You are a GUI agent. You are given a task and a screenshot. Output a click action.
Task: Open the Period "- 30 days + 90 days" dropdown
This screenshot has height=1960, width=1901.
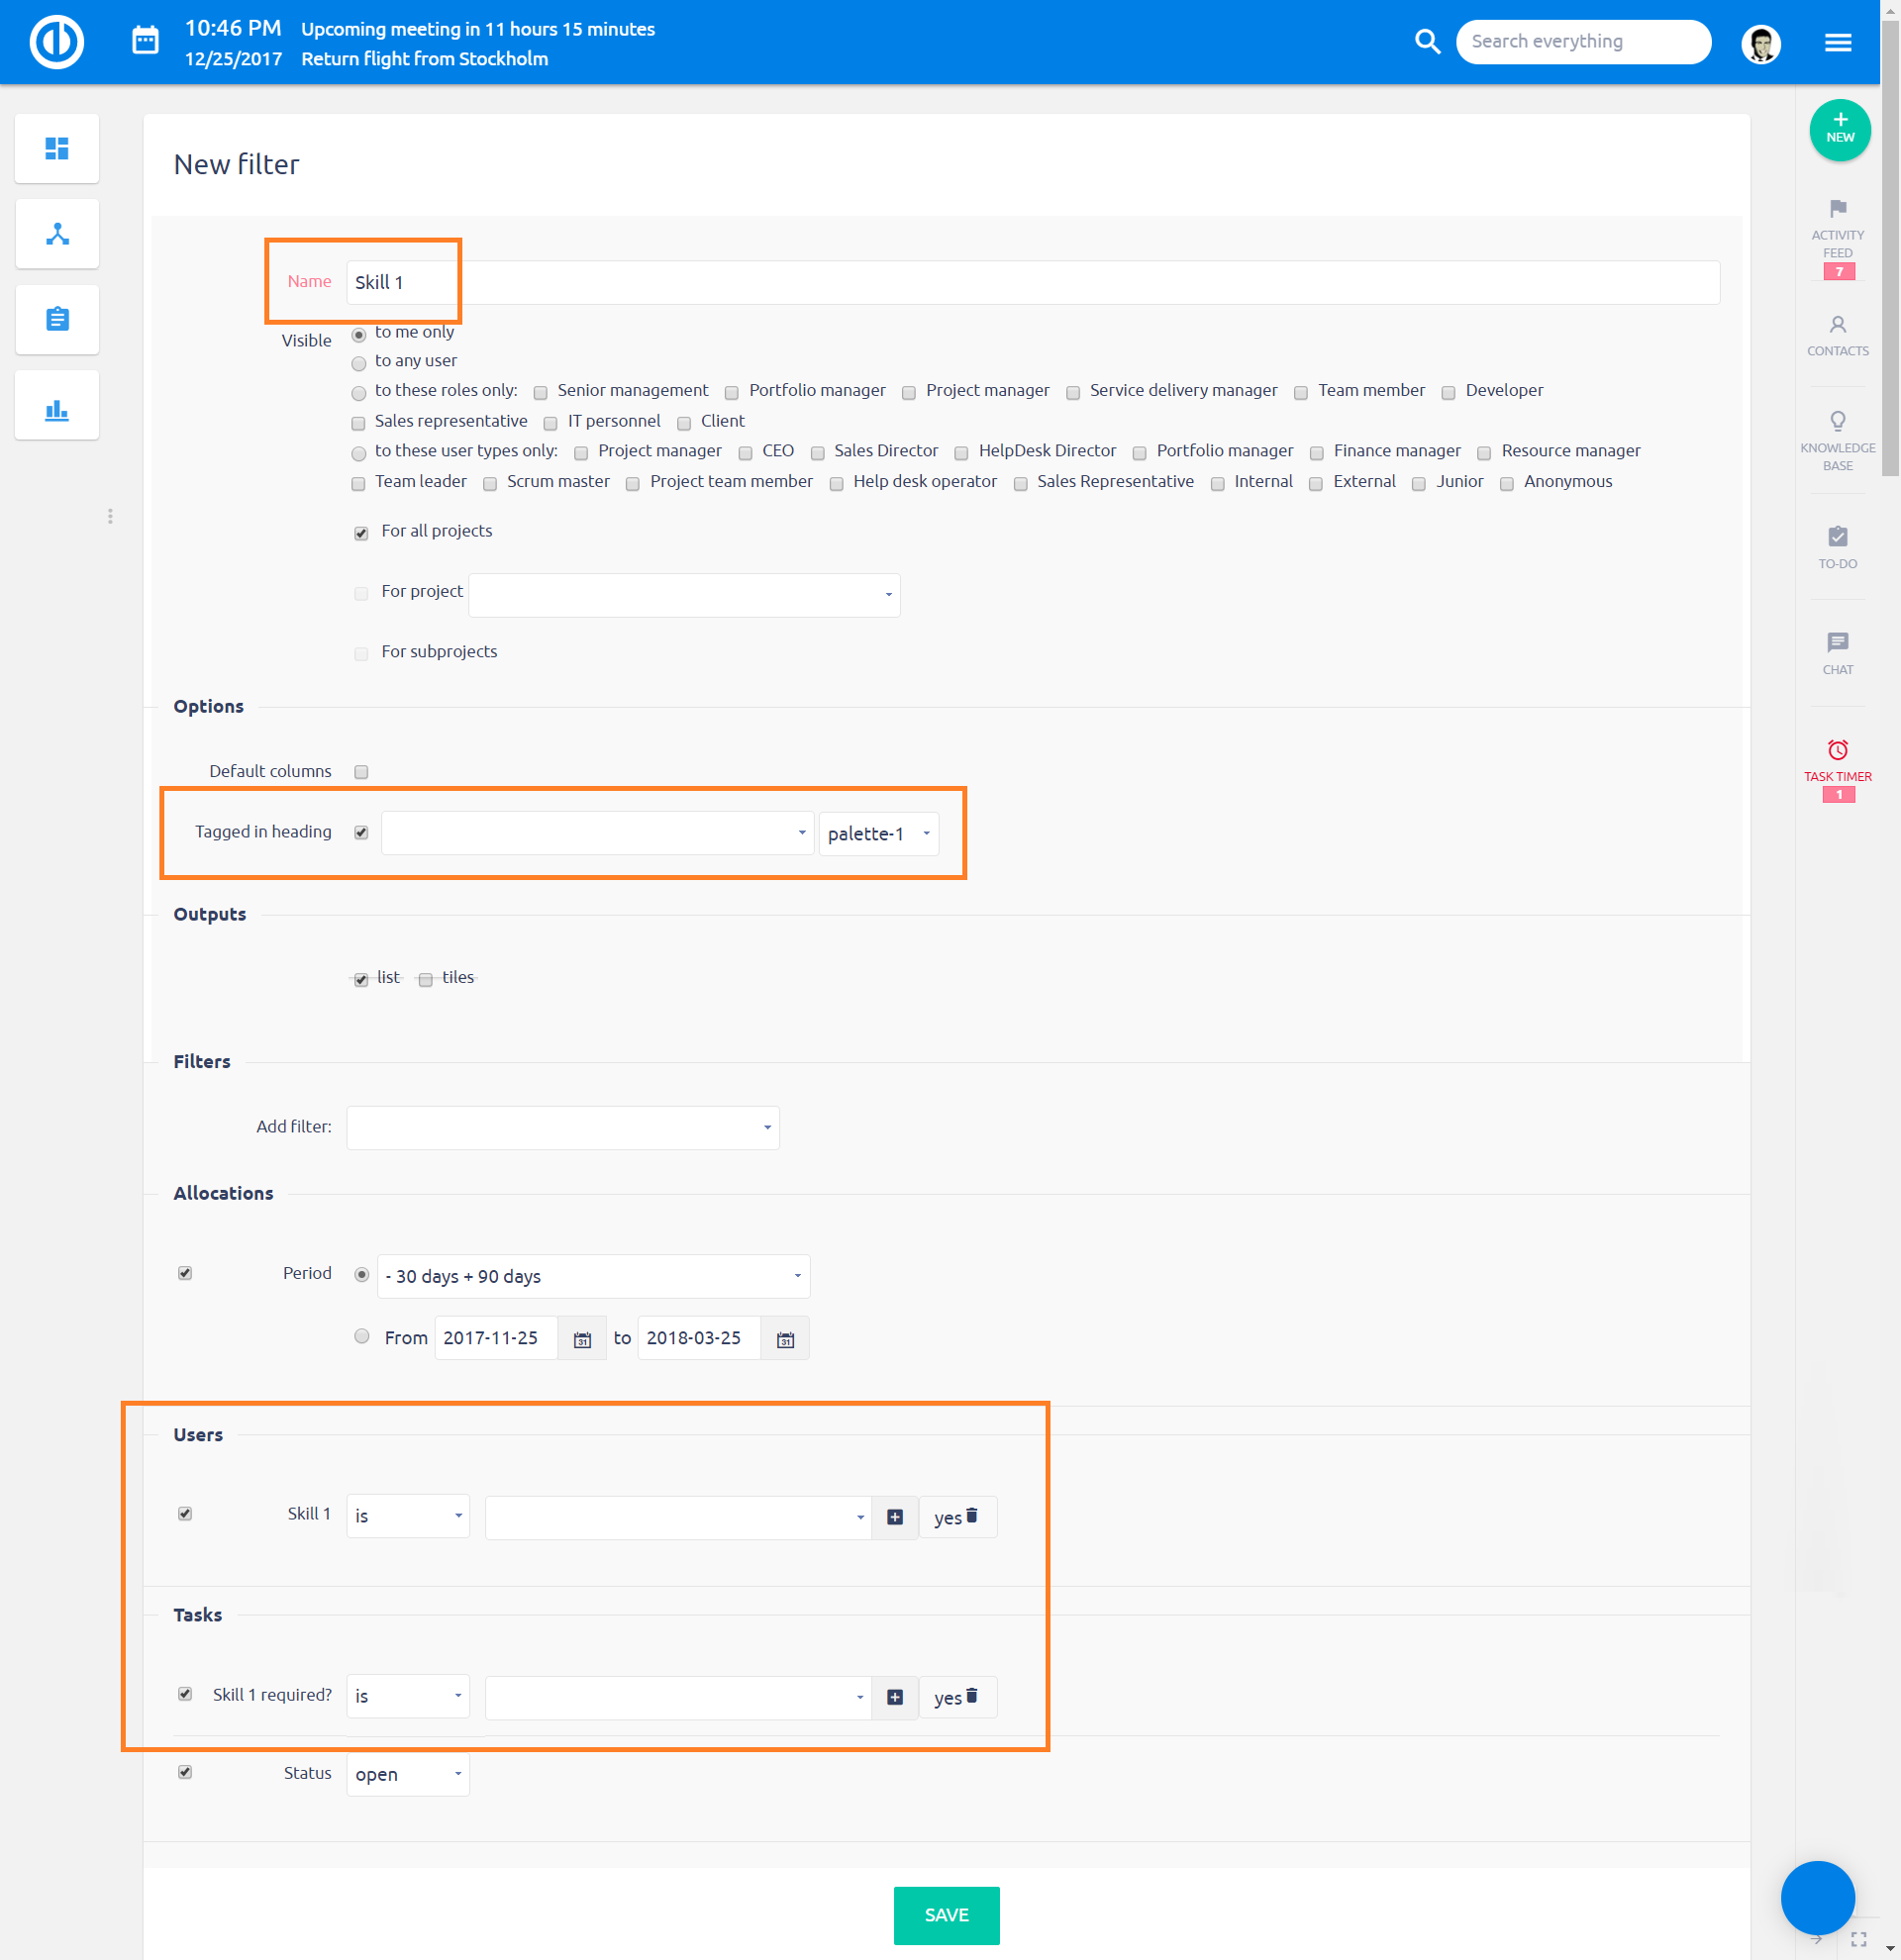click(593, 1276)
